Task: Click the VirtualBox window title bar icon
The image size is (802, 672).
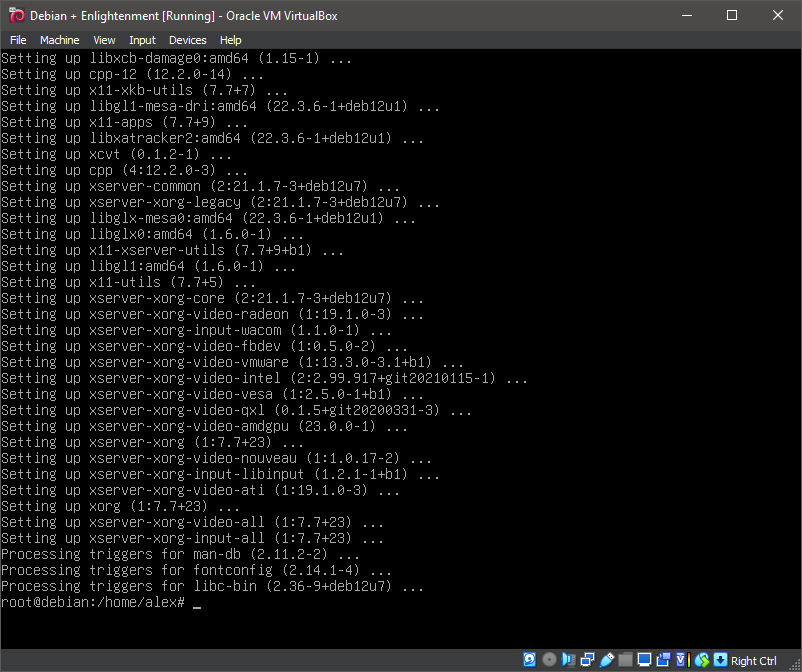Action: [16, 15]
